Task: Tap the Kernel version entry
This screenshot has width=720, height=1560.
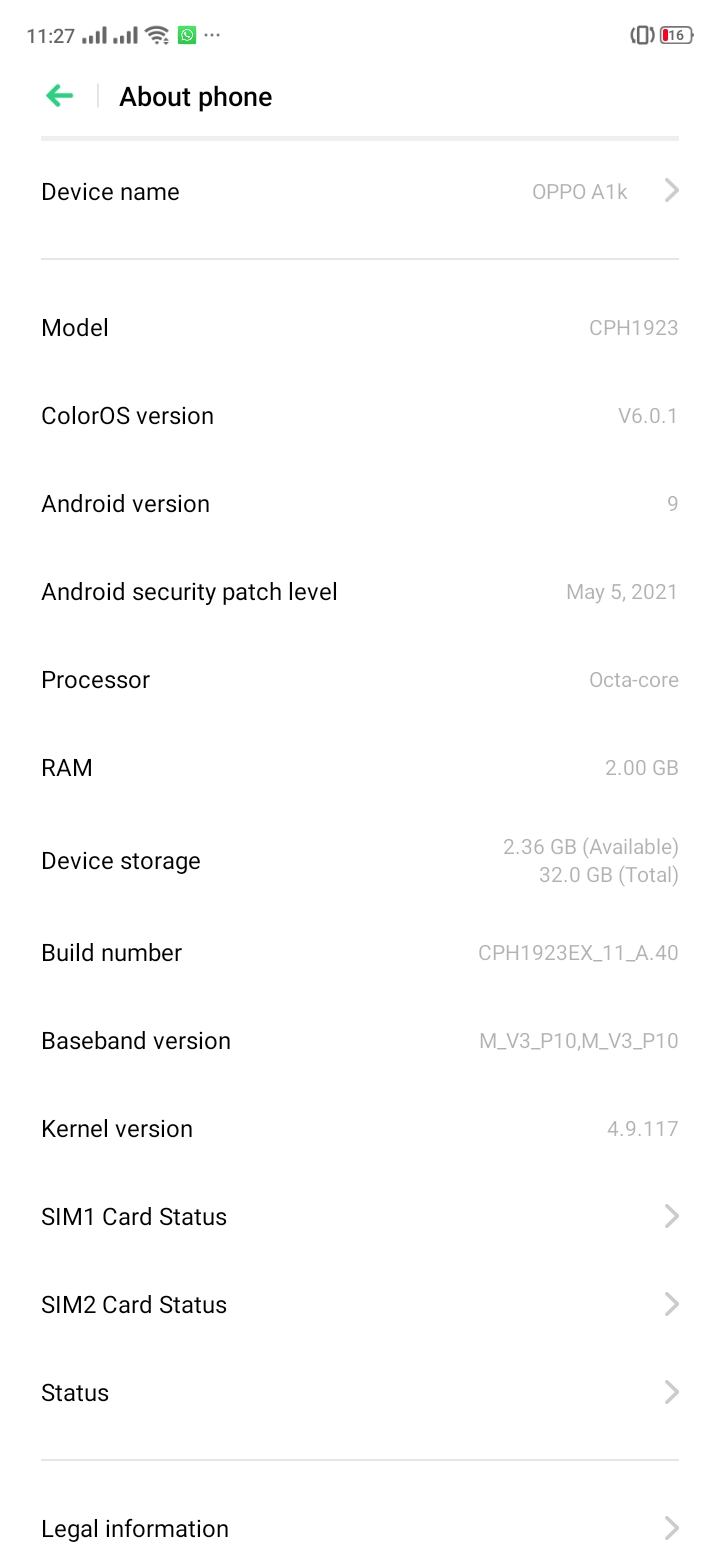Action: click(x=360, y=1128)
